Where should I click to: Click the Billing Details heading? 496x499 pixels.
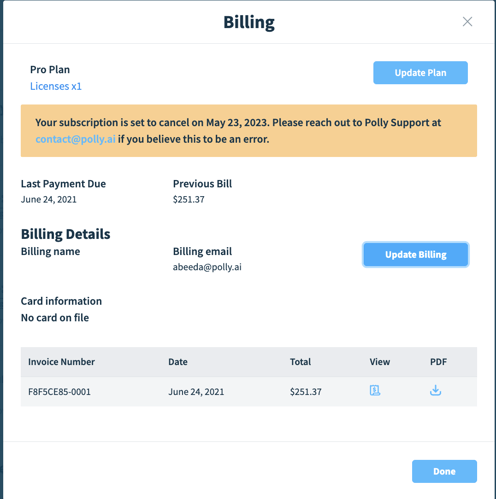click(66, 234)
